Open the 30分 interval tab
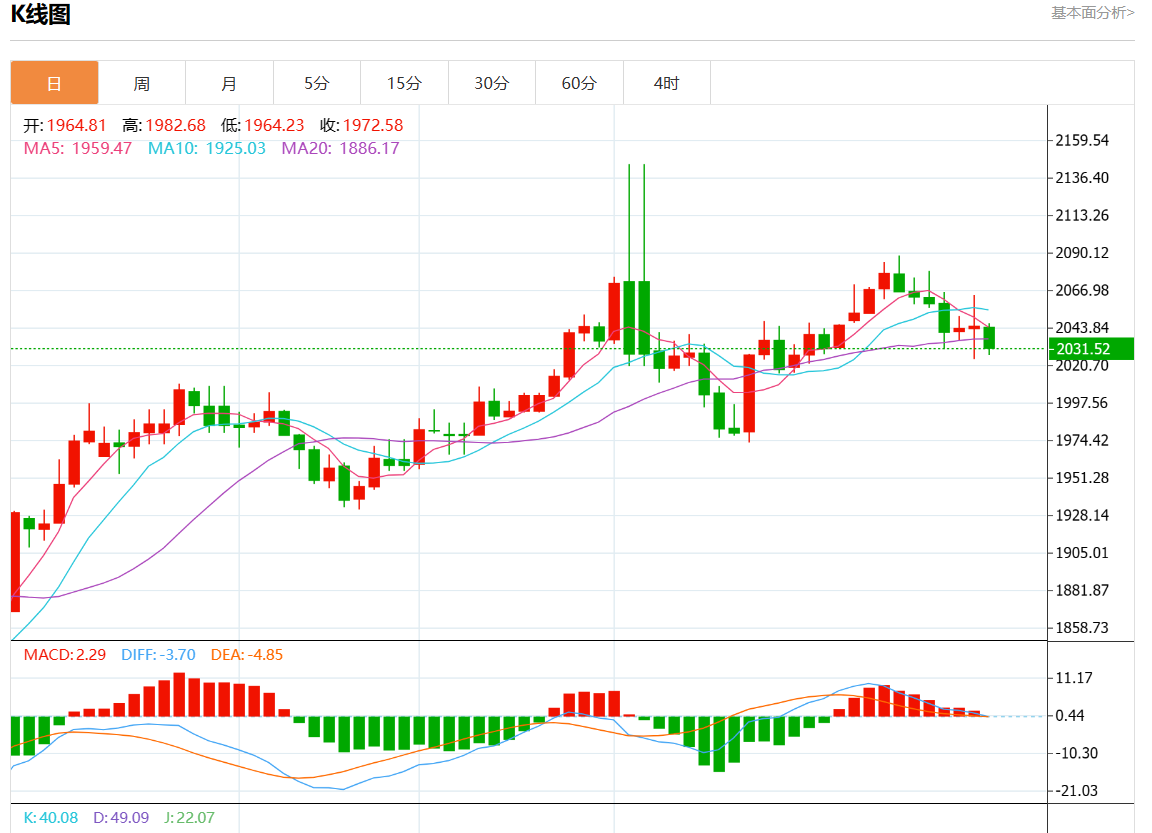1152x833 pixels. coord(492,83)
